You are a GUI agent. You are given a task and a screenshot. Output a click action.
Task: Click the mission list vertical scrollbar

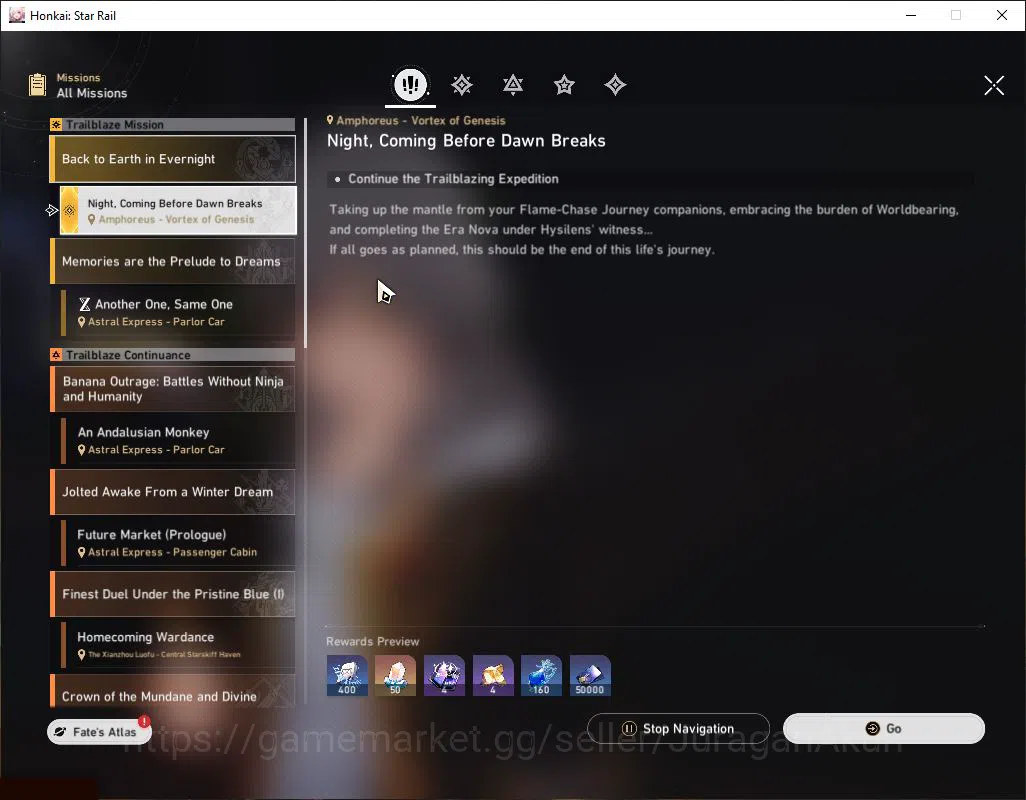pos(306,234)
